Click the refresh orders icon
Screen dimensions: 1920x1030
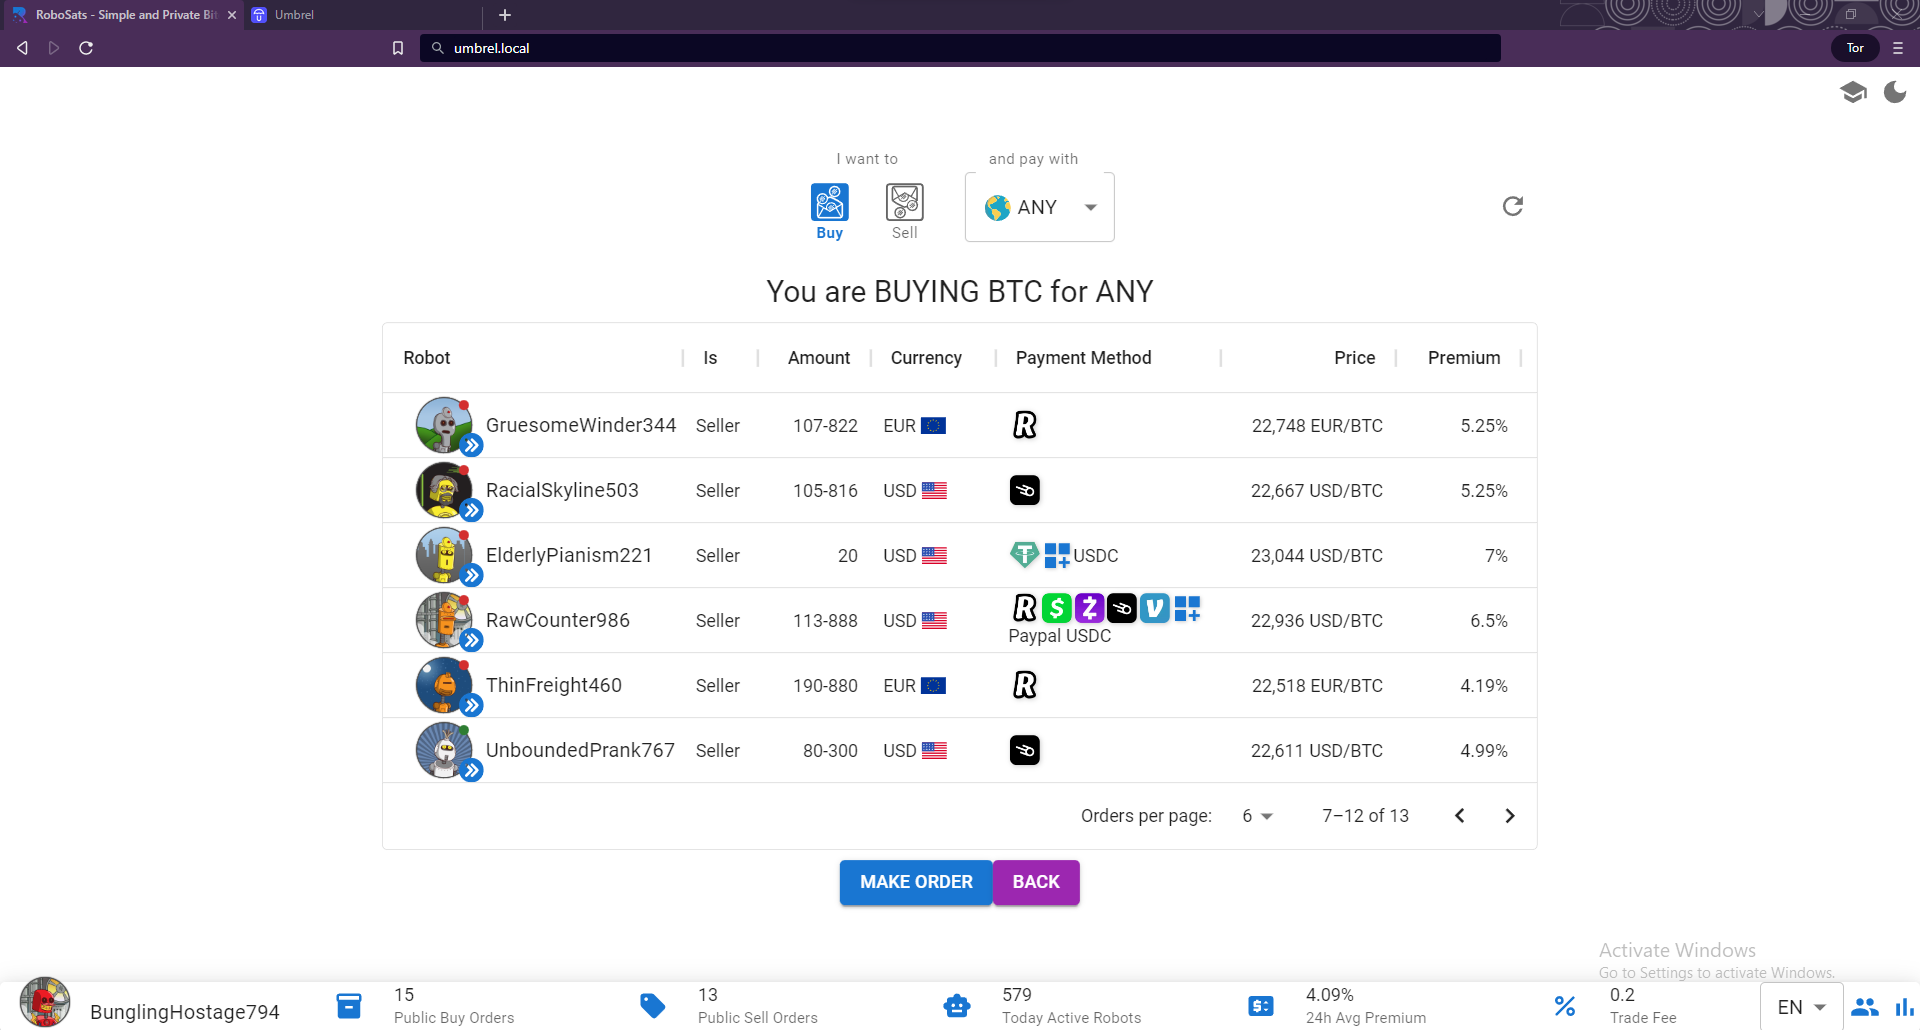1512,206
